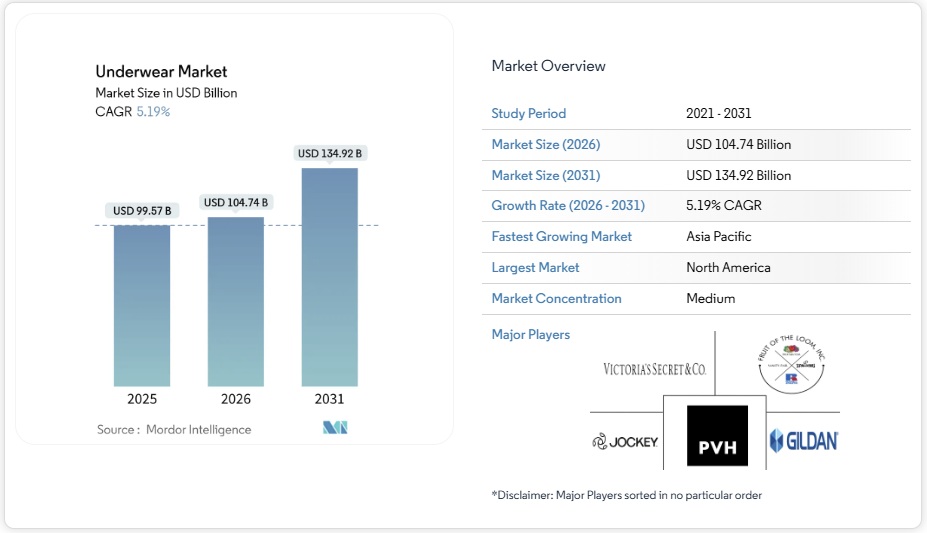Click the Jockey logo
927x533 pixels.
point(625,441)
